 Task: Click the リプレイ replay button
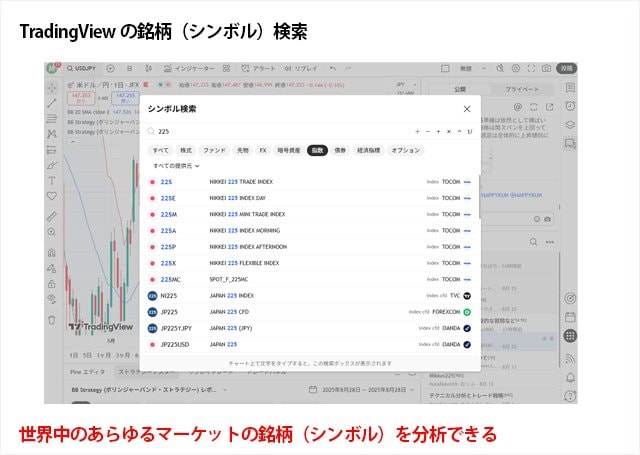pyautogui.click(x=301, y=69)
